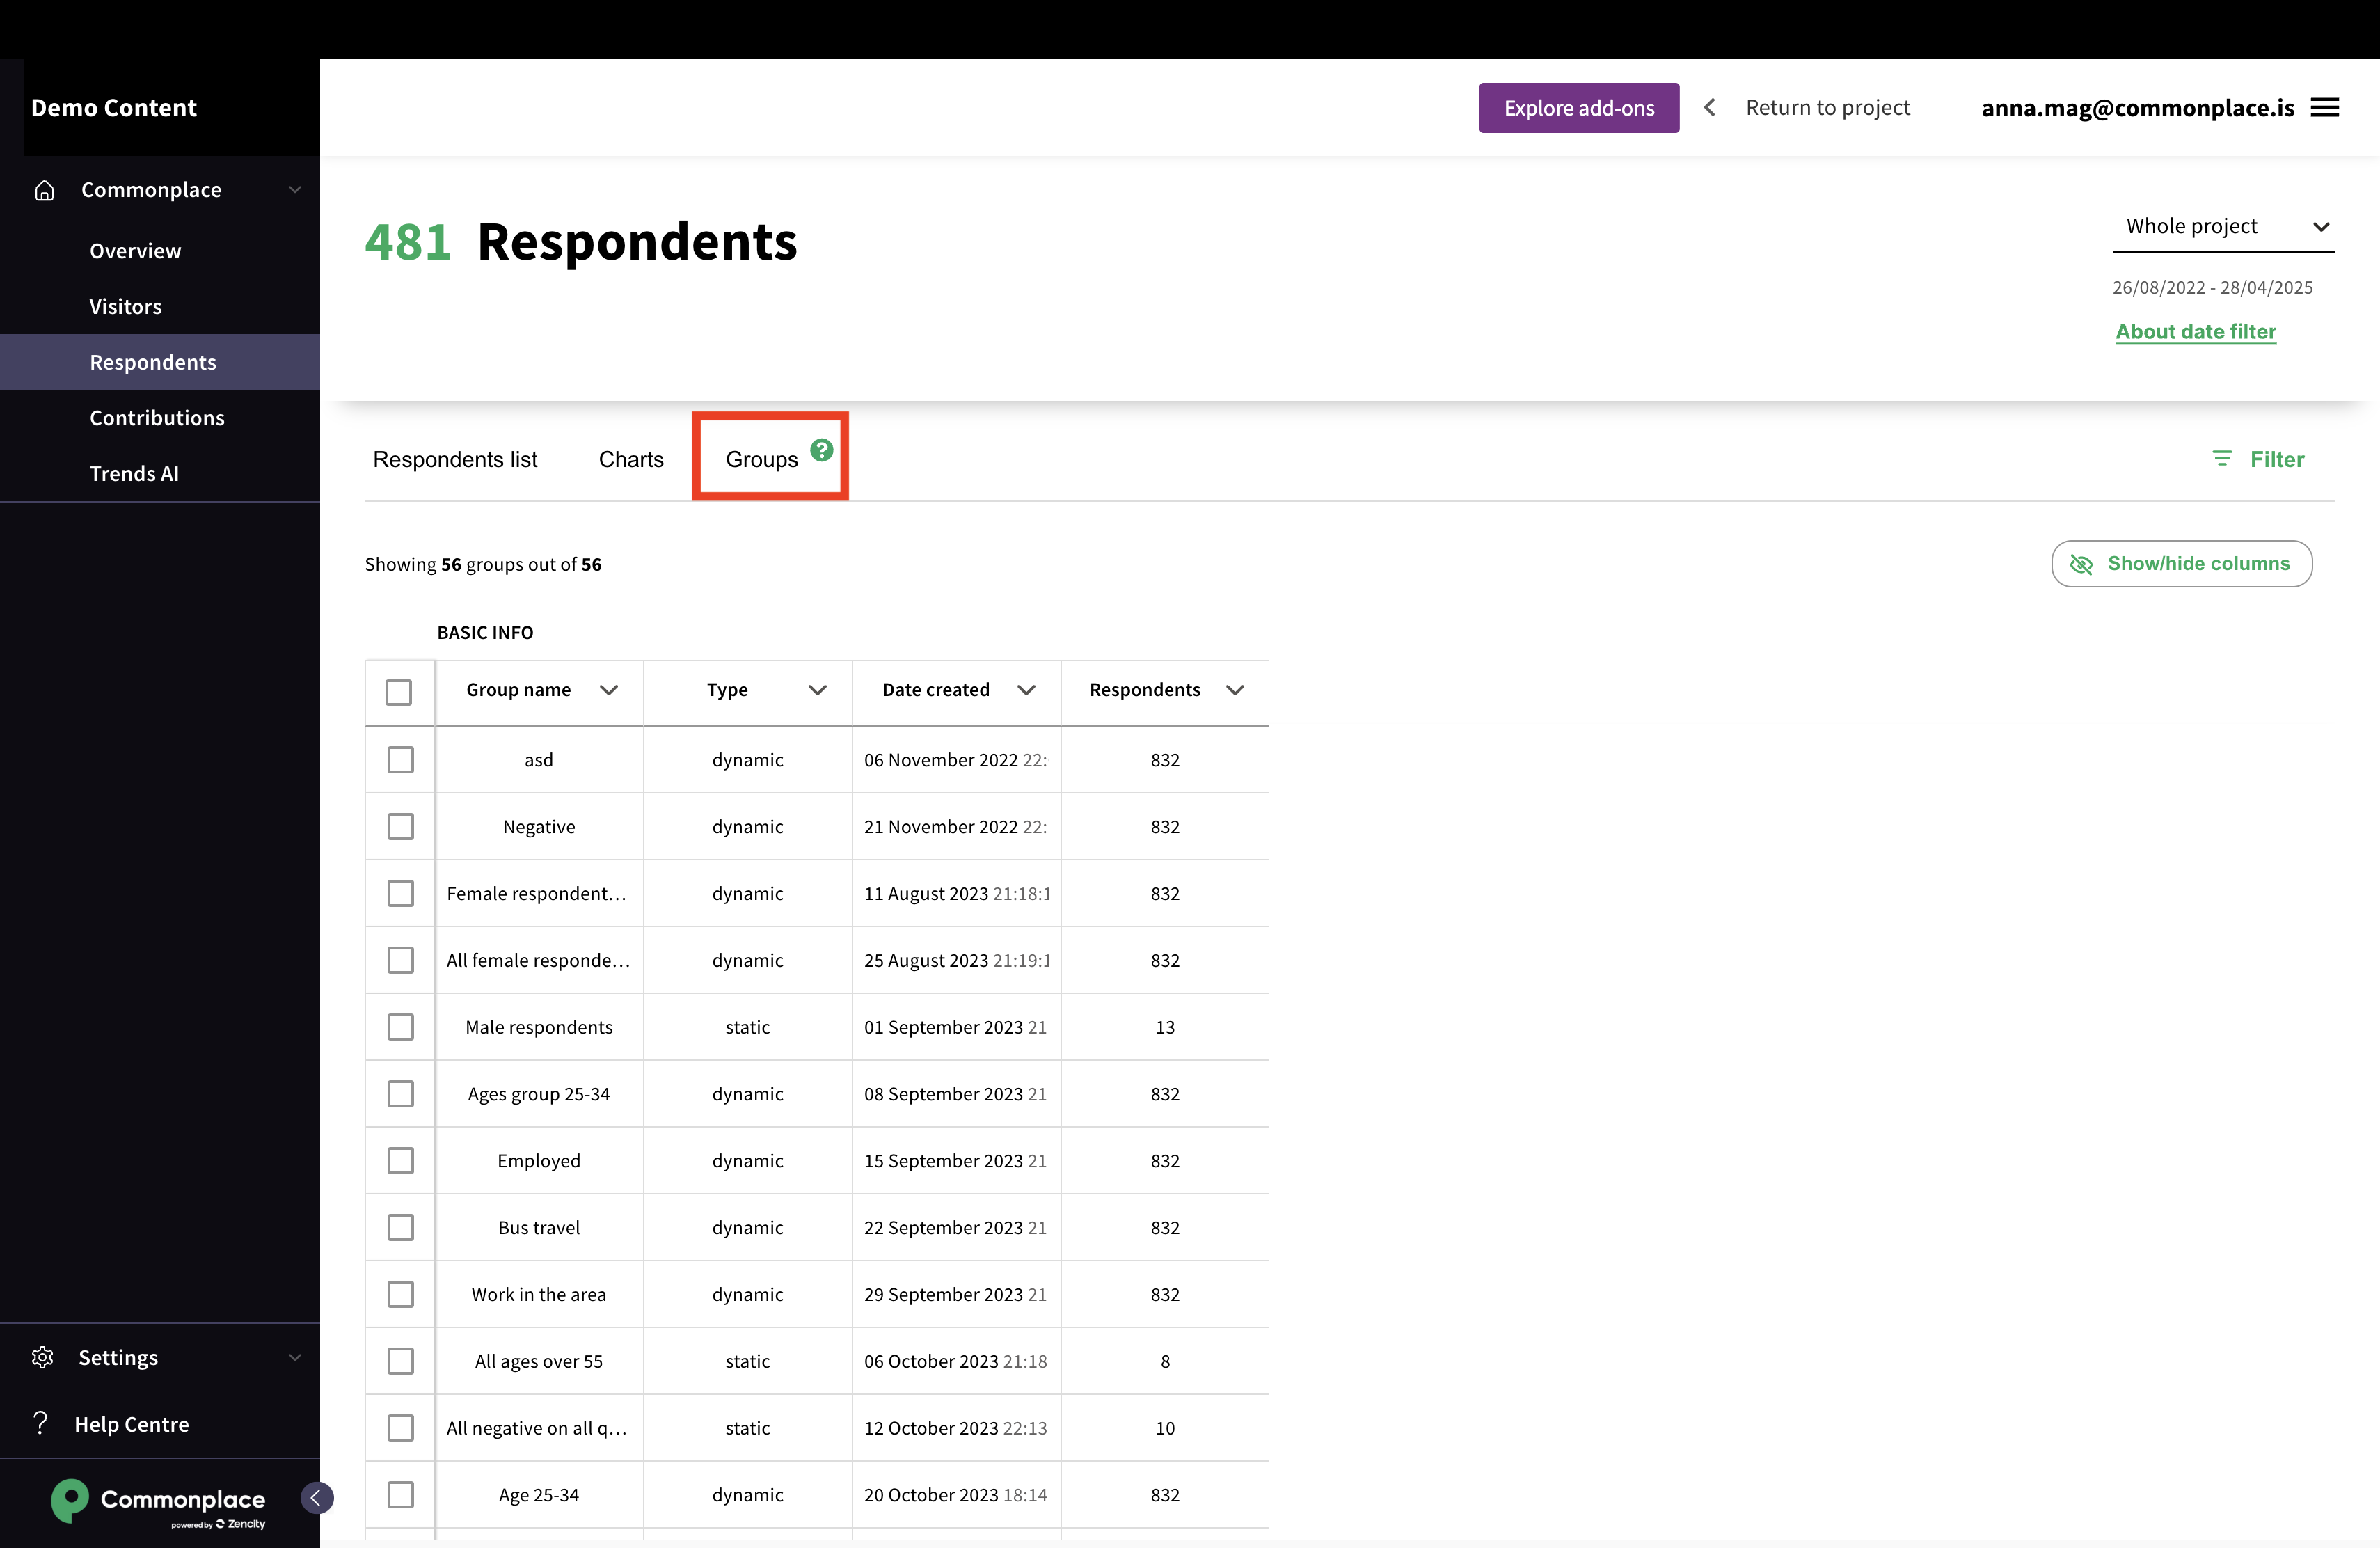Click the Filter lines icon

2221,459
